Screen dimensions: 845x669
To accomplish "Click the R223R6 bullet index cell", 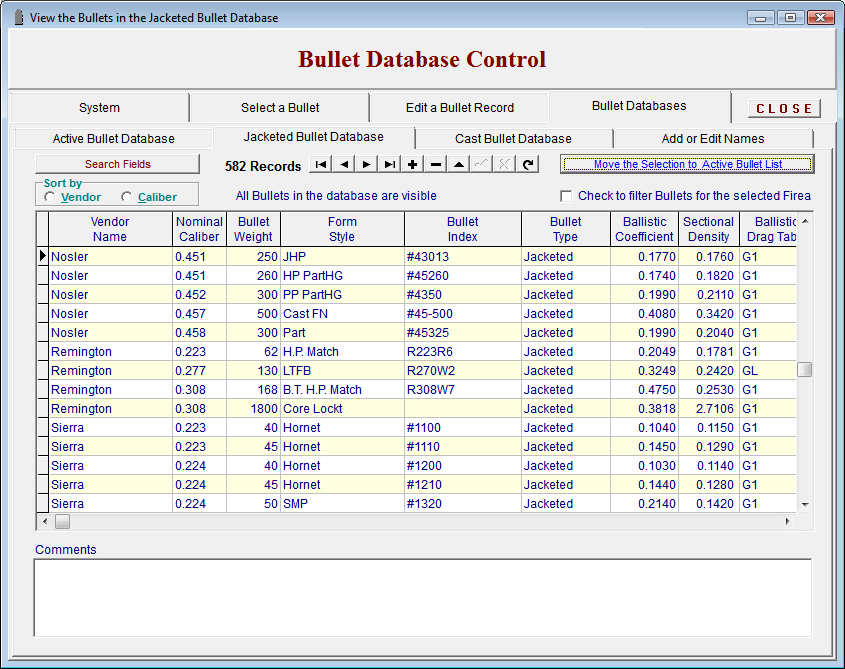I will [x=462, y=351].
